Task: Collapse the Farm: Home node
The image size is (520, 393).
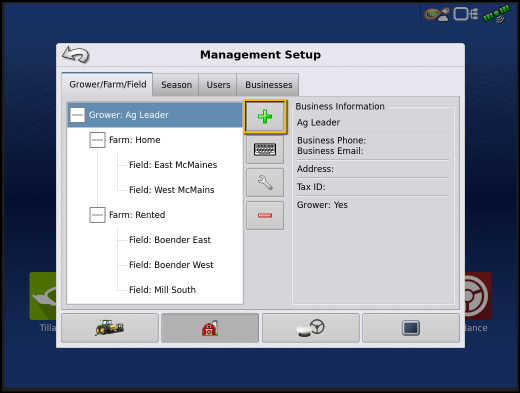Action: [x=97, y=140]
